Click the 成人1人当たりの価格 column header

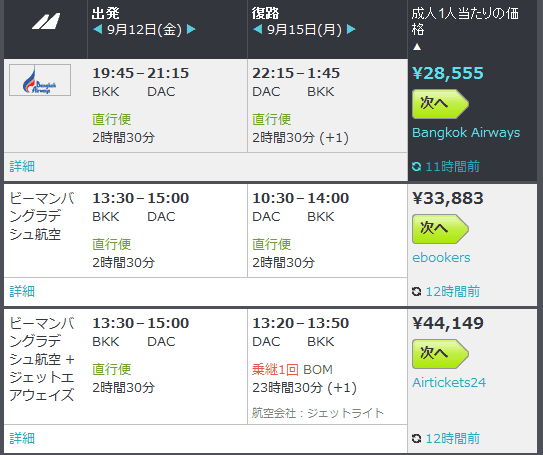[x=465, y=21]
